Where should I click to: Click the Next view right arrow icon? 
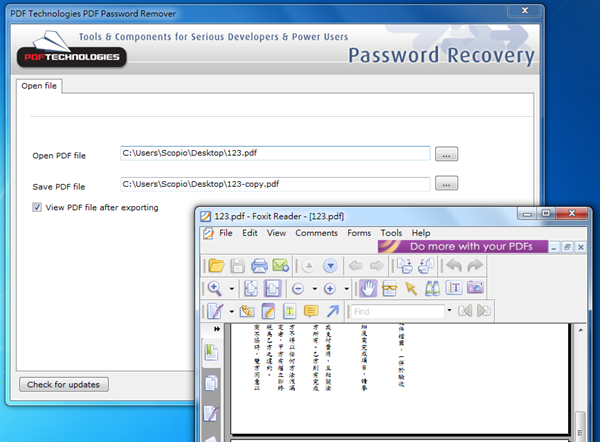[377, 266]
